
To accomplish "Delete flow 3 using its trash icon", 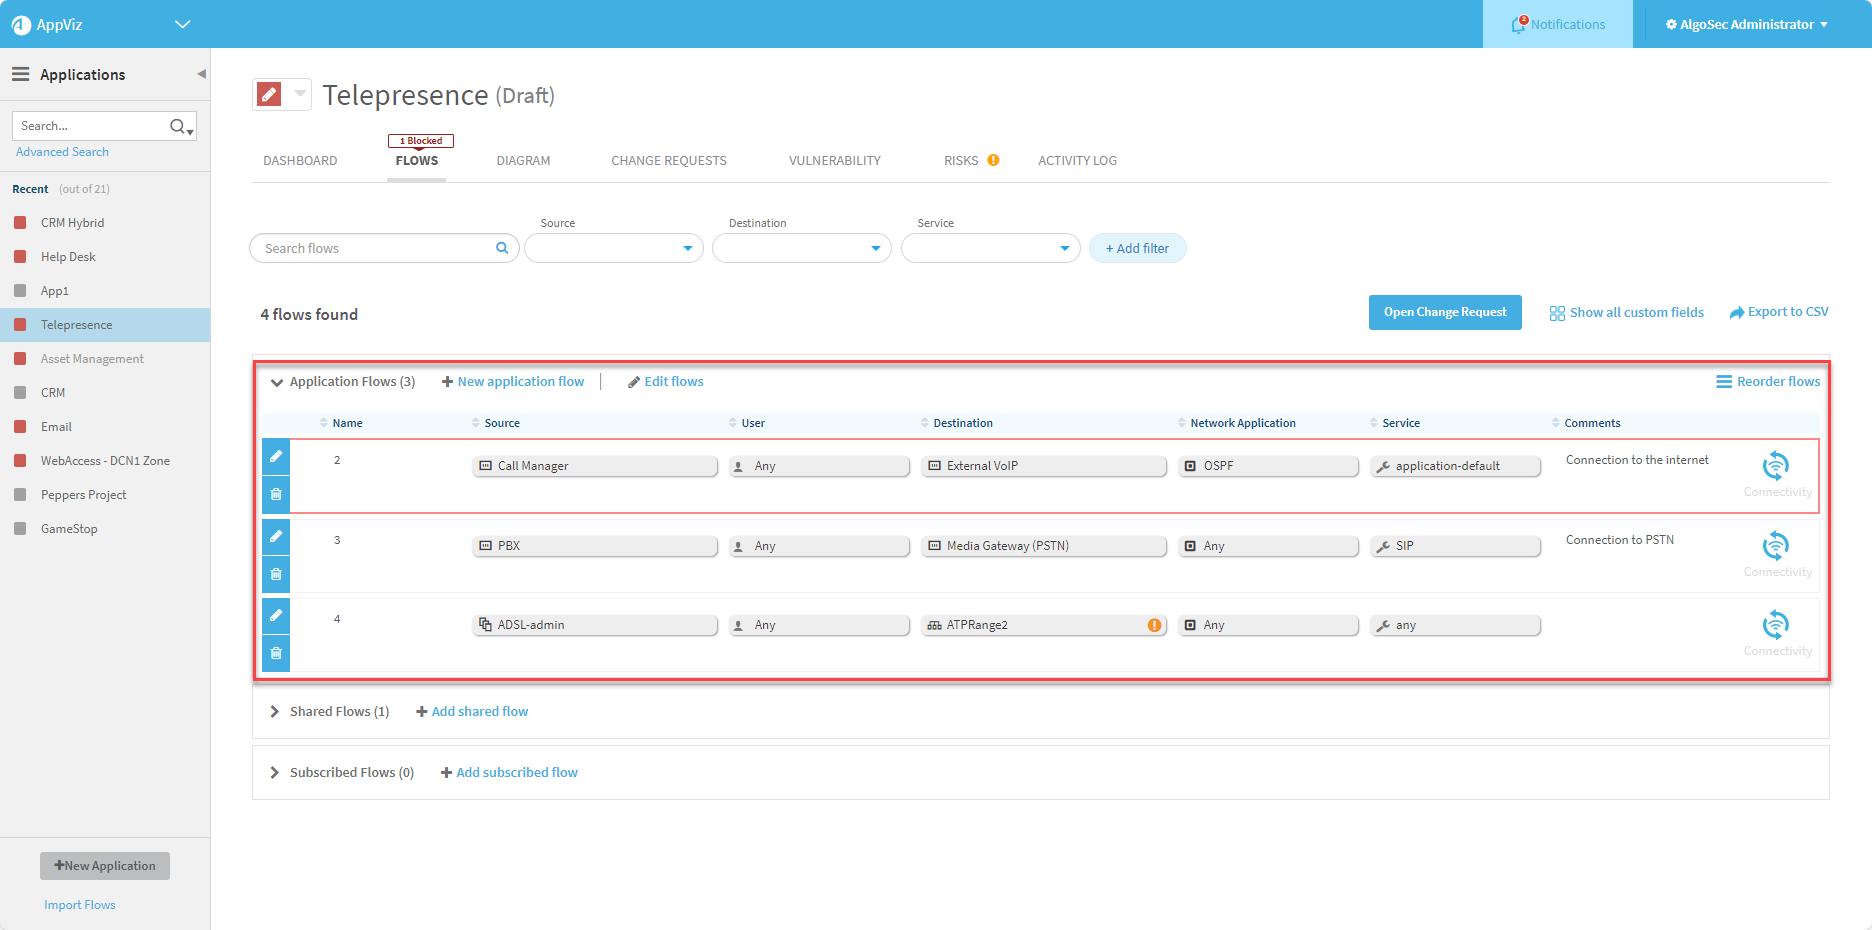I will coord(276,574).
